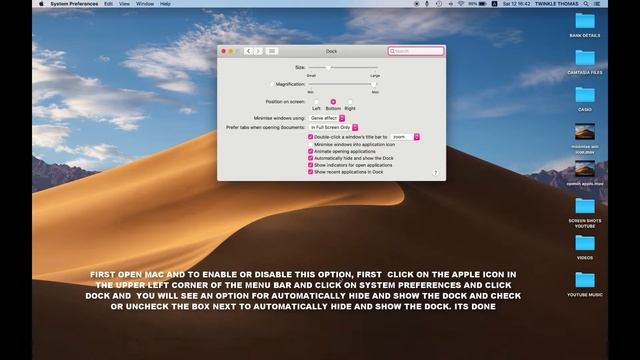Click the battery status icon
The width and height of the screenshot is (640, 360).
coord(482,4)
